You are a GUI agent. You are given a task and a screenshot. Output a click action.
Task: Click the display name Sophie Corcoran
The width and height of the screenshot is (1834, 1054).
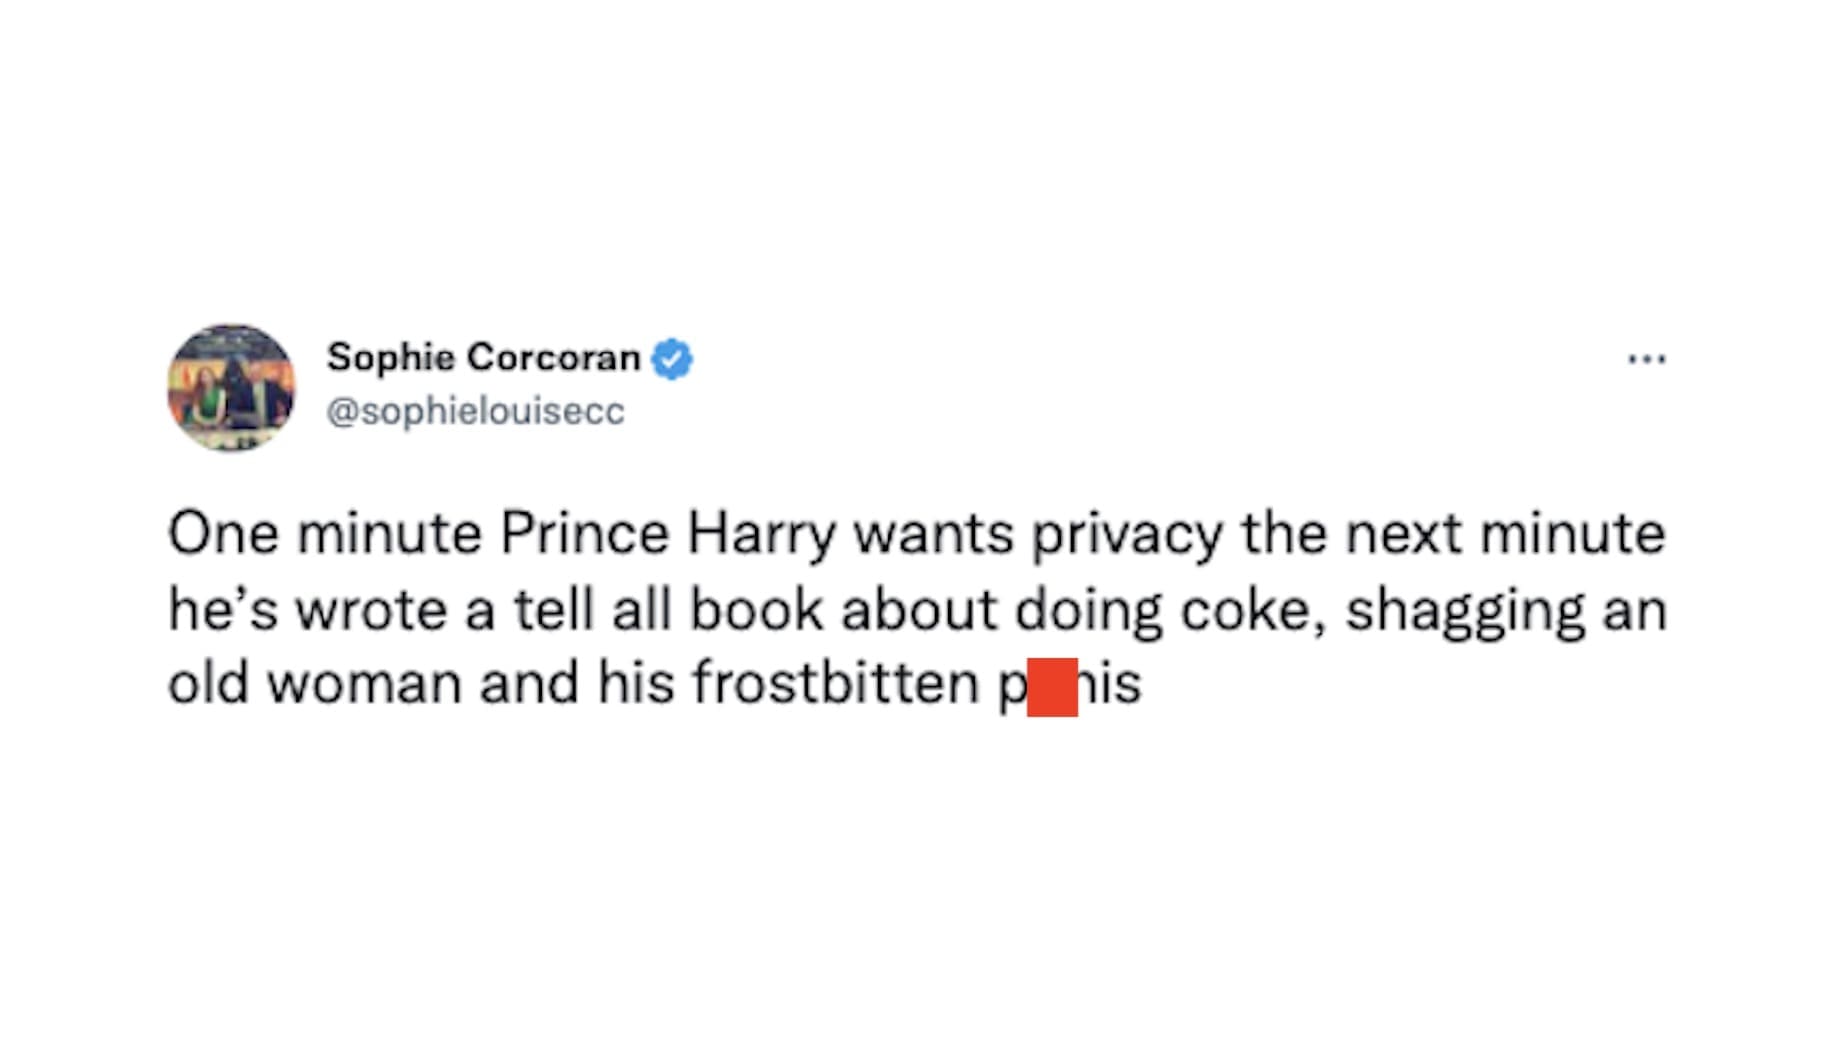(x=483, y=357)
